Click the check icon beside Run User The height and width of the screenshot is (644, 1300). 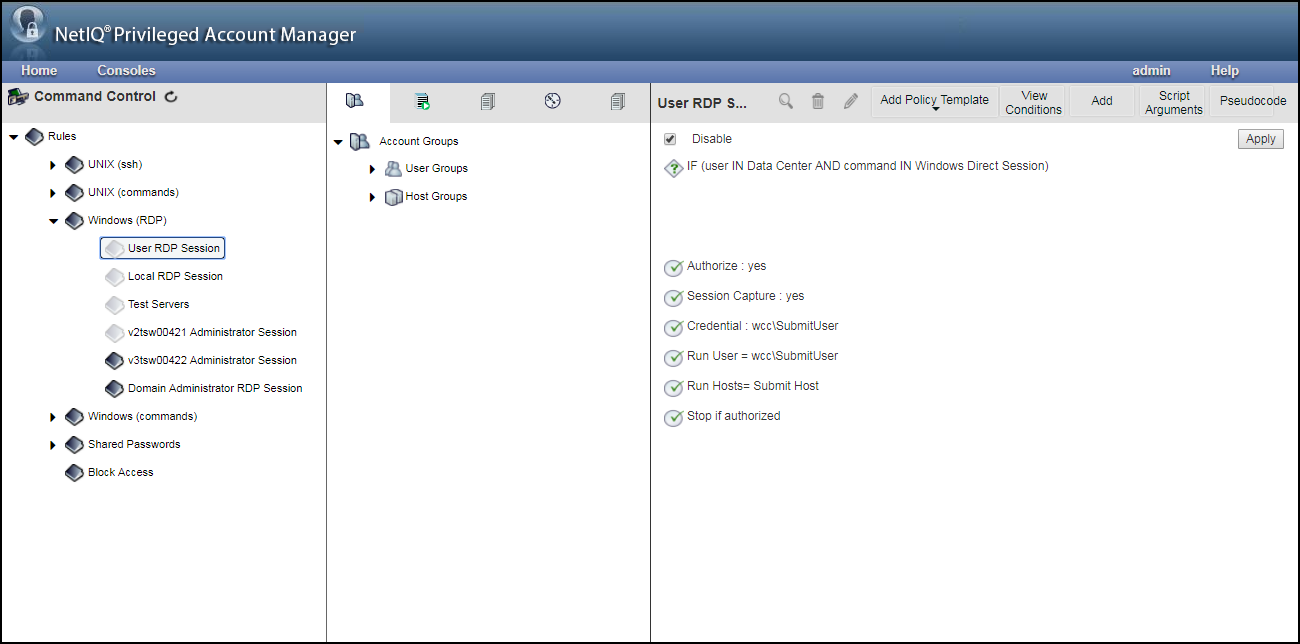tap(674, 357)
